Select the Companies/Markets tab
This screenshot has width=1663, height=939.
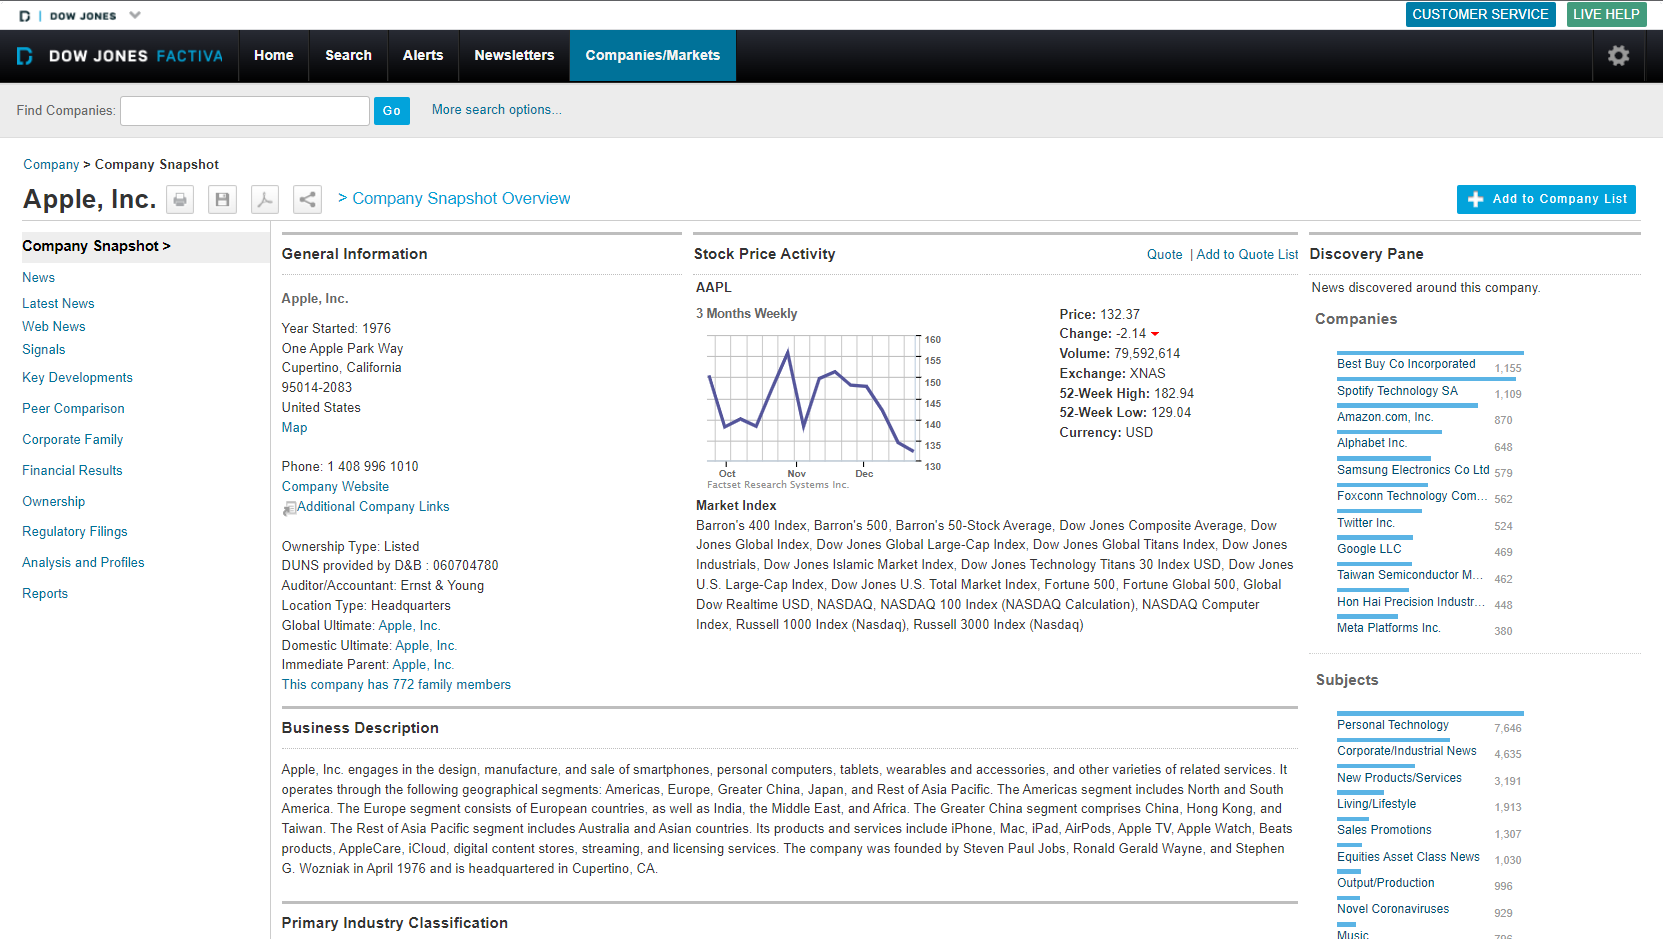653,56
